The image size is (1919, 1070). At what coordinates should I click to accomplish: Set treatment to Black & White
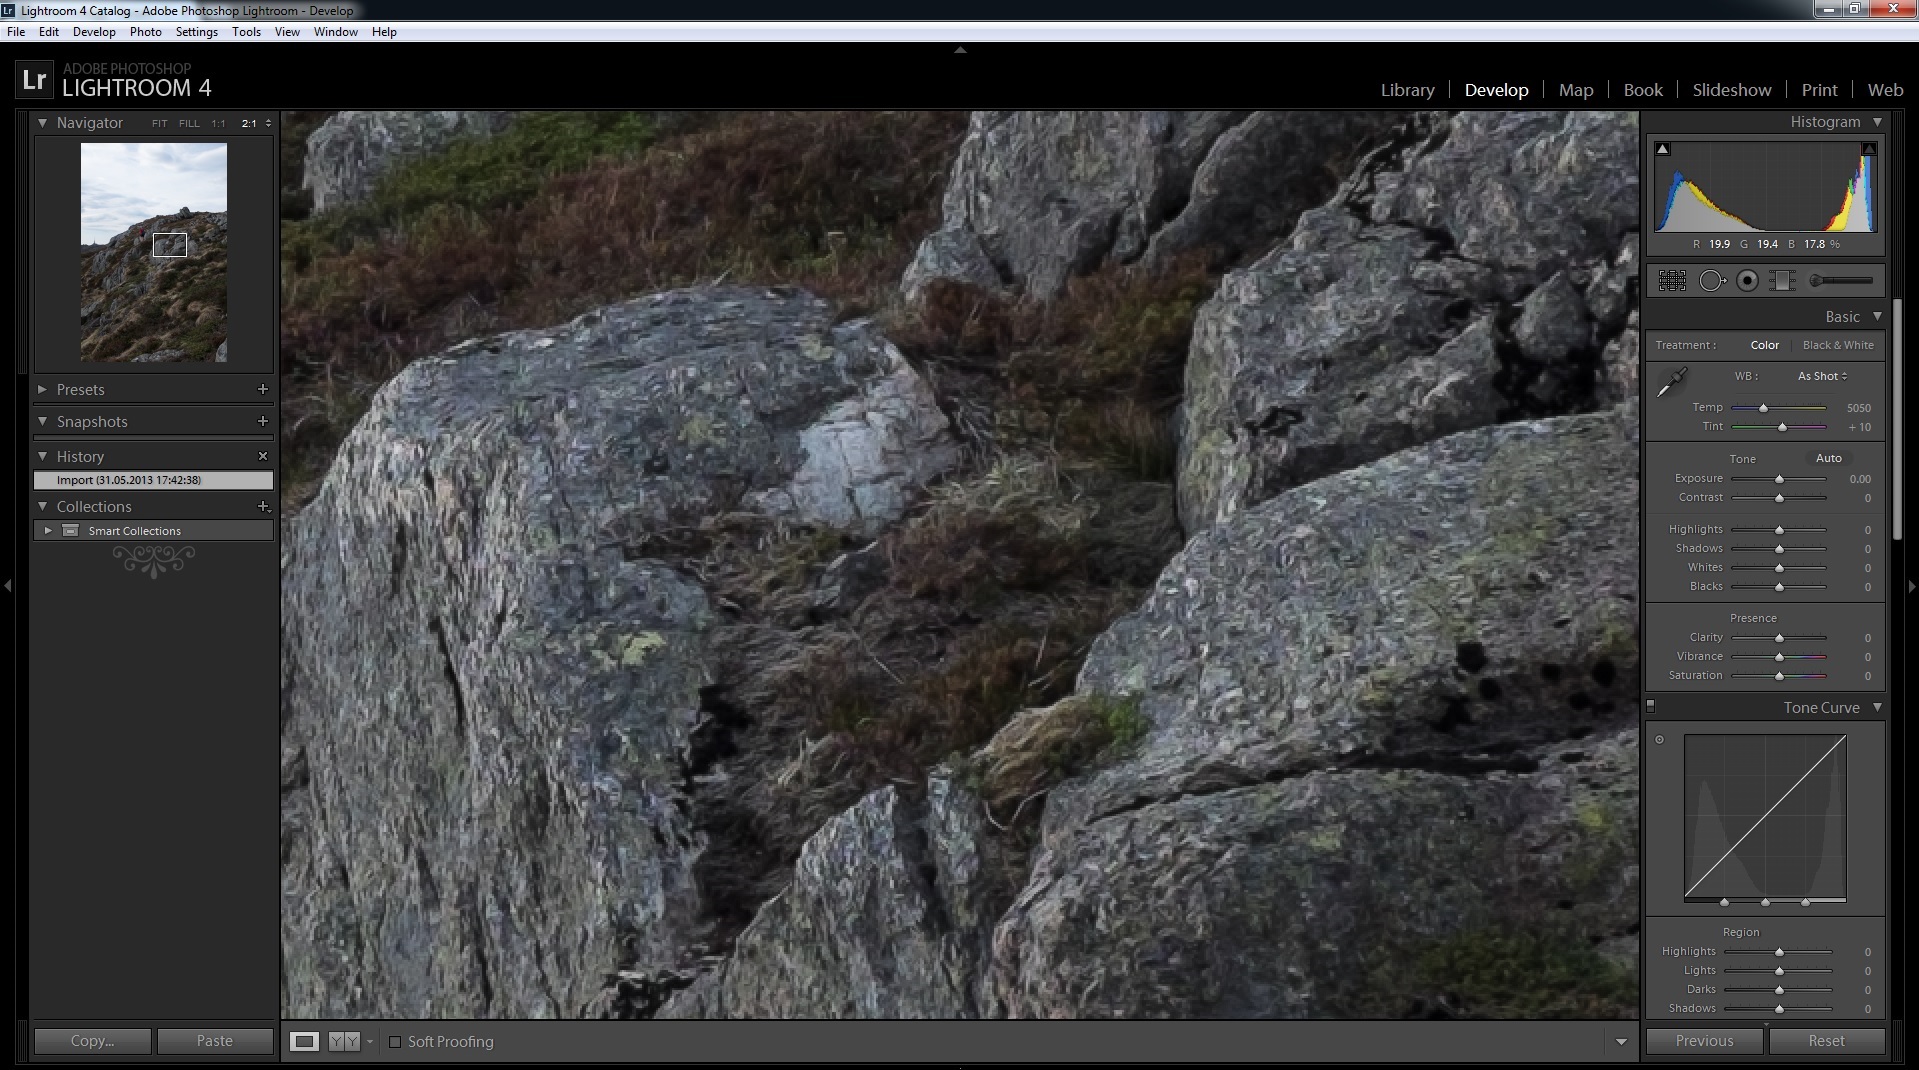[x=1838, y=345]
